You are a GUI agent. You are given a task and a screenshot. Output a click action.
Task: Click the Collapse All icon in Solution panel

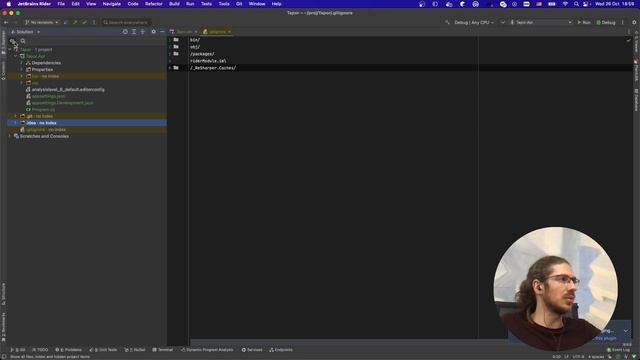coord(143,32)
